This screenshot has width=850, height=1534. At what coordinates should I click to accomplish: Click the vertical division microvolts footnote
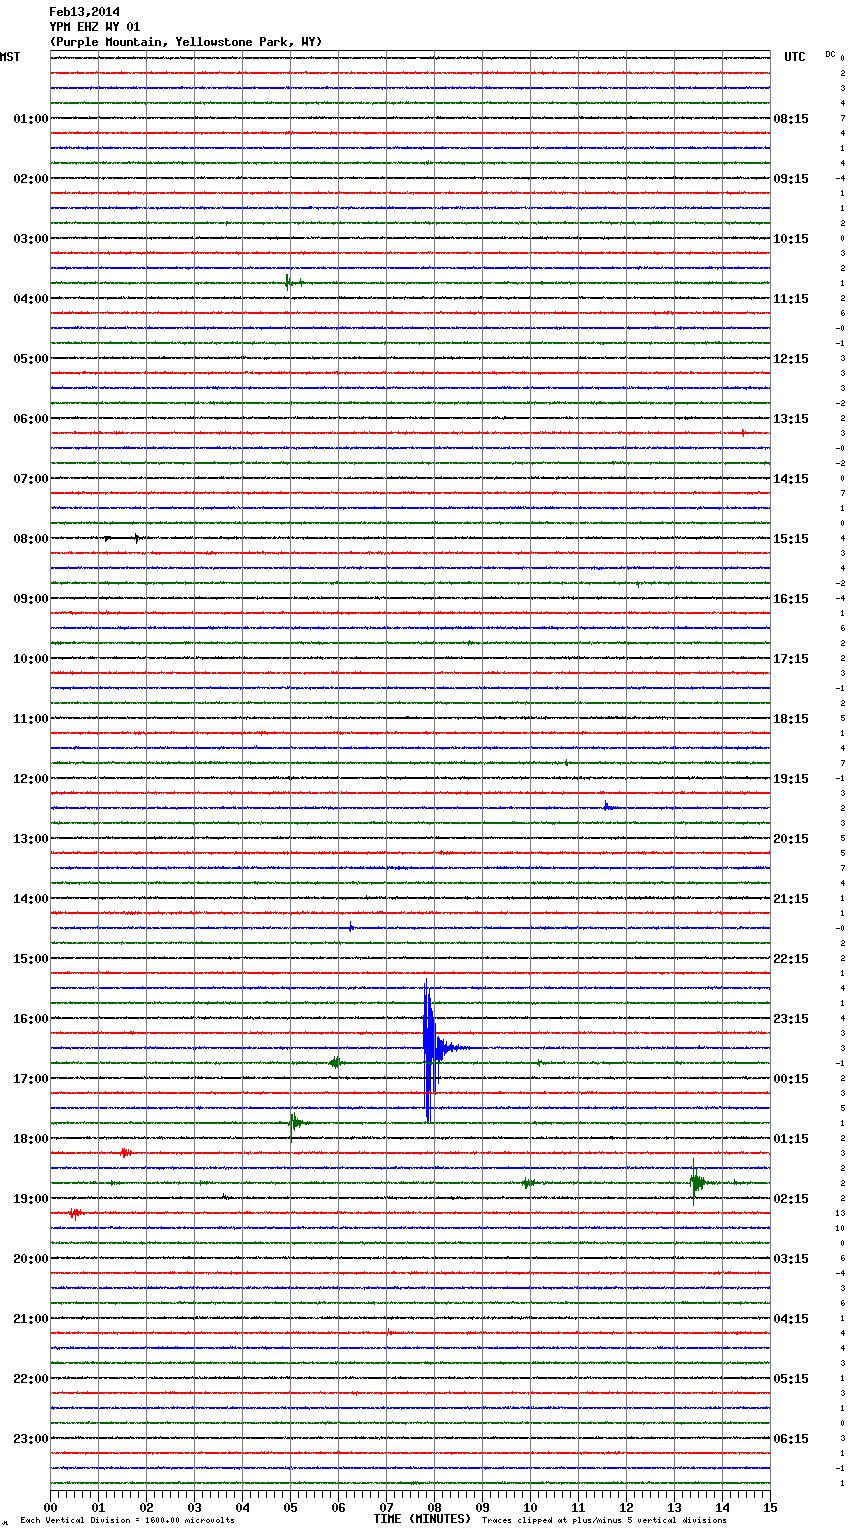[x=127, y=1521]
